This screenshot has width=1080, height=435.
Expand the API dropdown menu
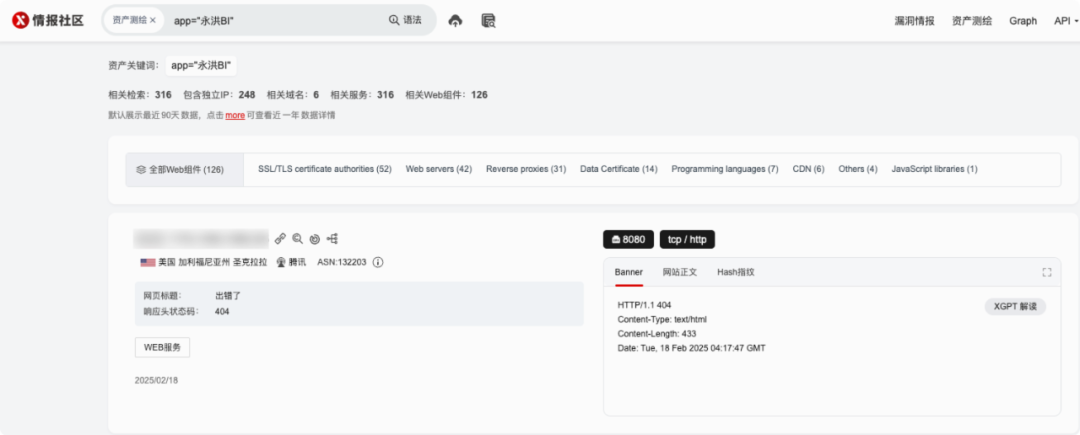(1066, 21)
